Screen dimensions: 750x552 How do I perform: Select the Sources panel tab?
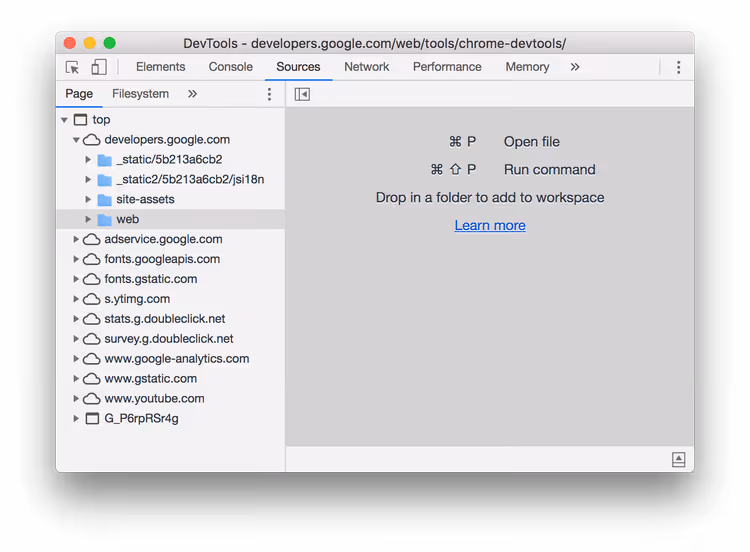[x=298, y=67]
